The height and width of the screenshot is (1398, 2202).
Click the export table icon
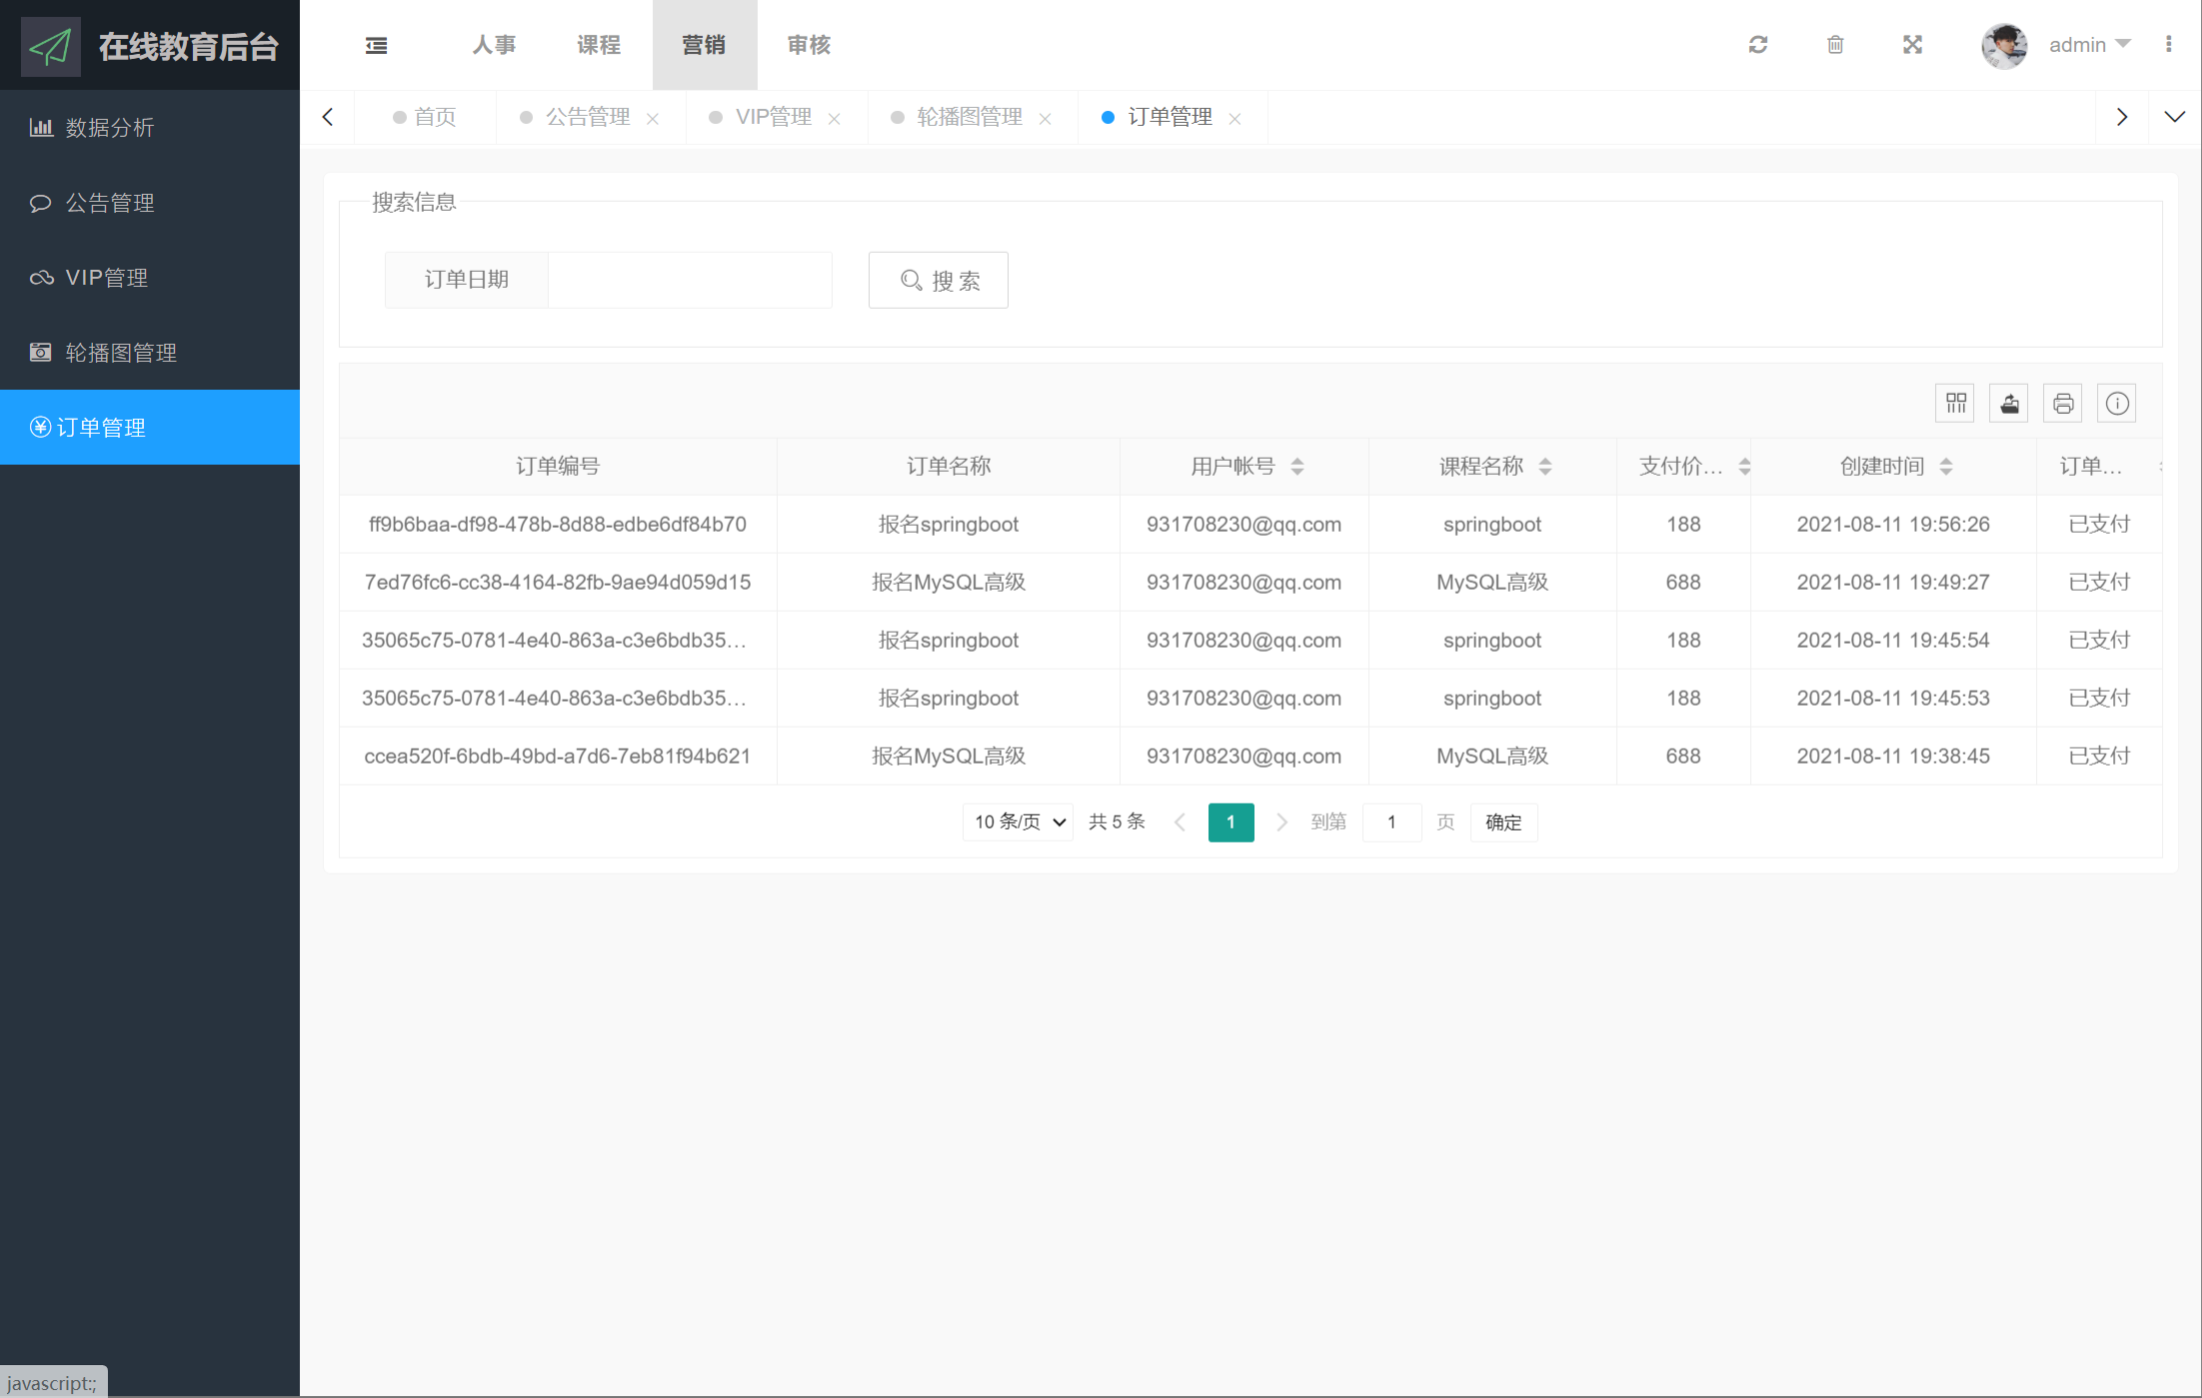(x=2009, y=404)
